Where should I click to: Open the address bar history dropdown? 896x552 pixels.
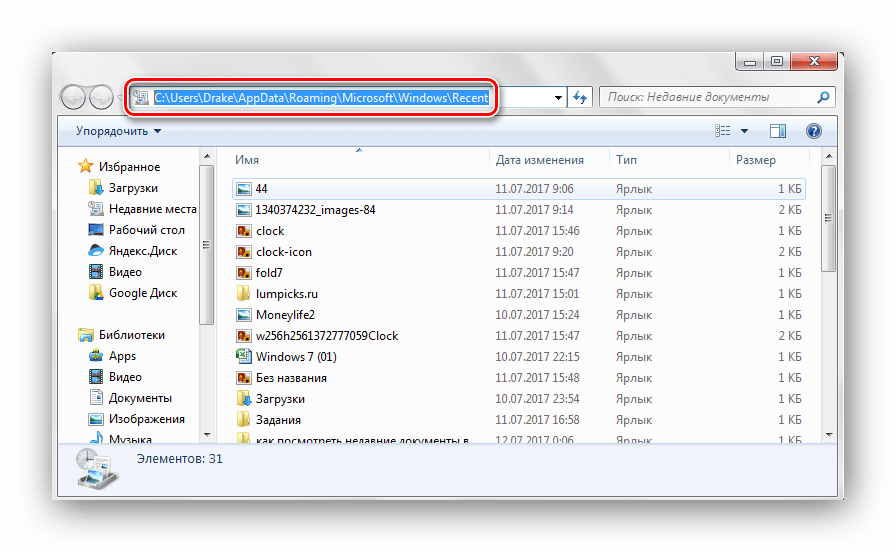coord(558,98)
